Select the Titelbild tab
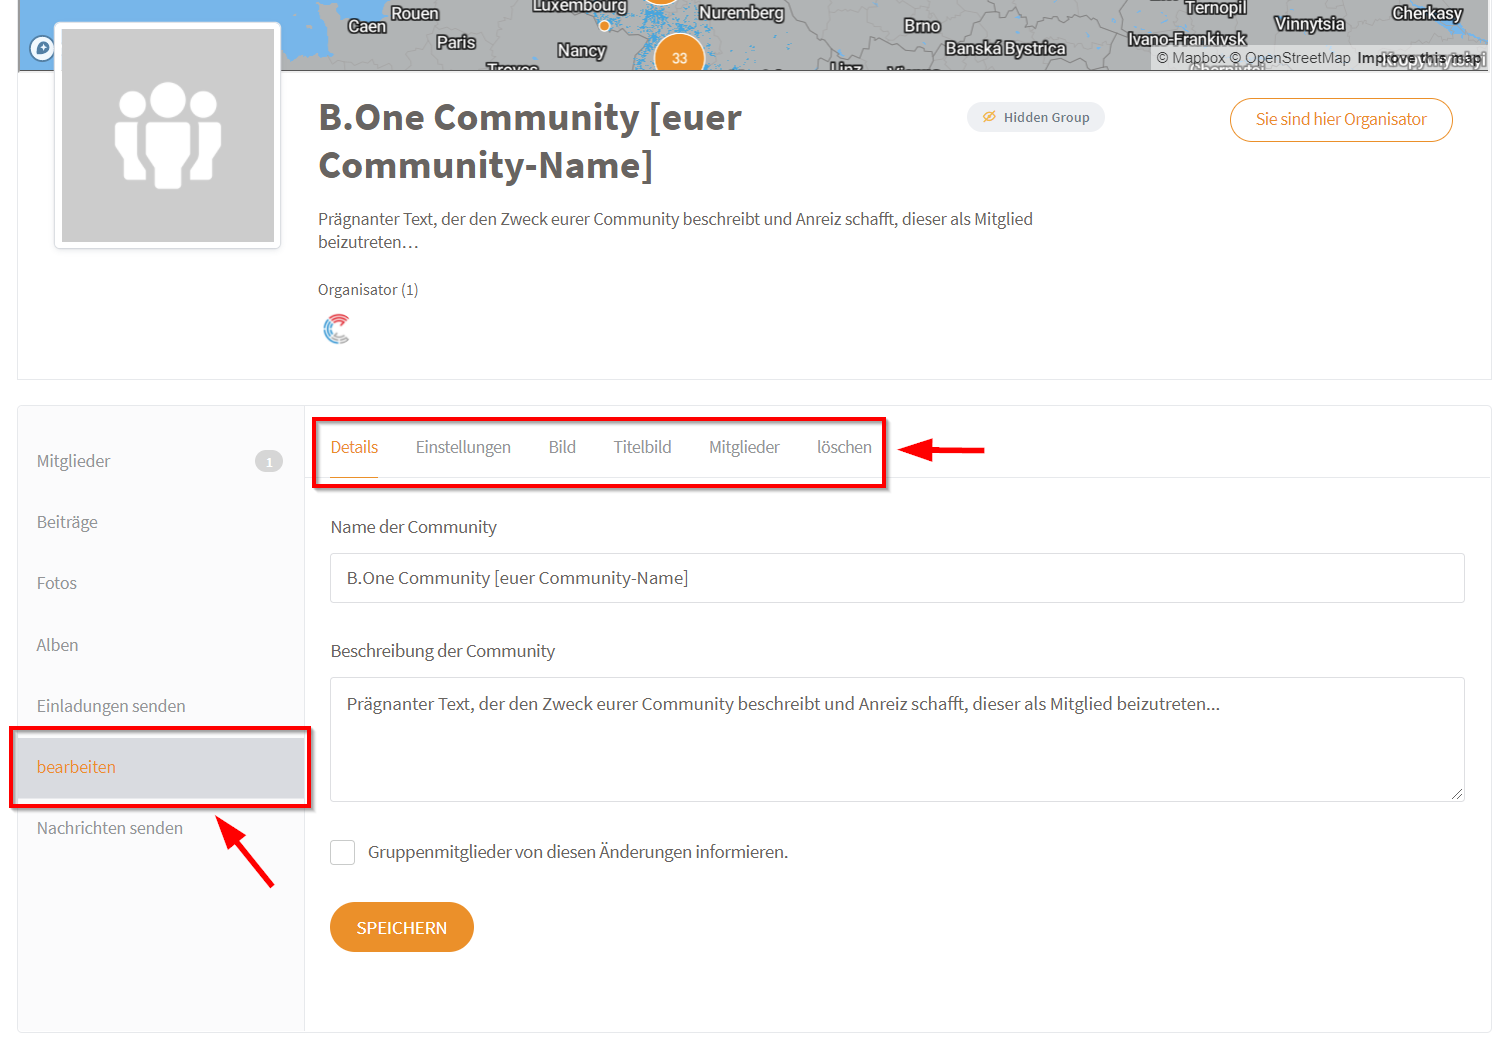This screenshot has height=1046, width=1509. (x=642, y=447)
